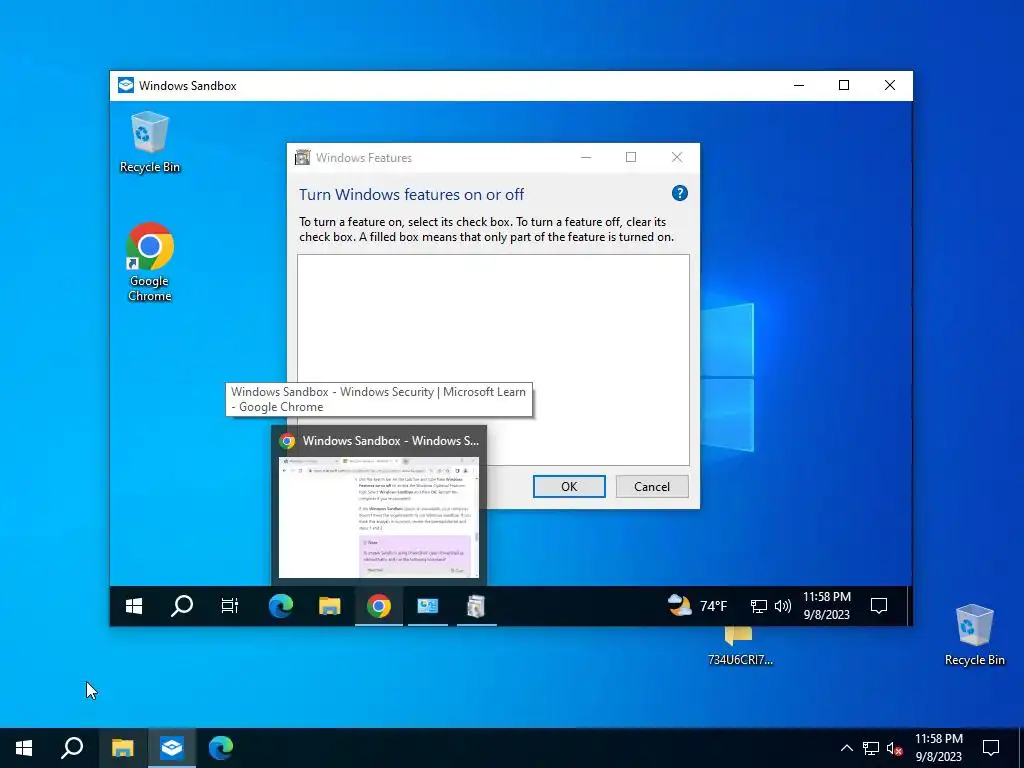Close the Windows Features dialog
The height and width of the screenshot is (768, 1024).
point(677,157)
